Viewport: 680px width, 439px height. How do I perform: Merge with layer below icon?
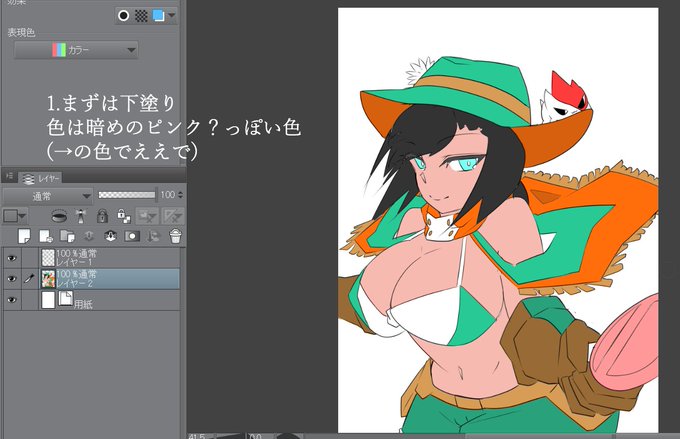110,236
